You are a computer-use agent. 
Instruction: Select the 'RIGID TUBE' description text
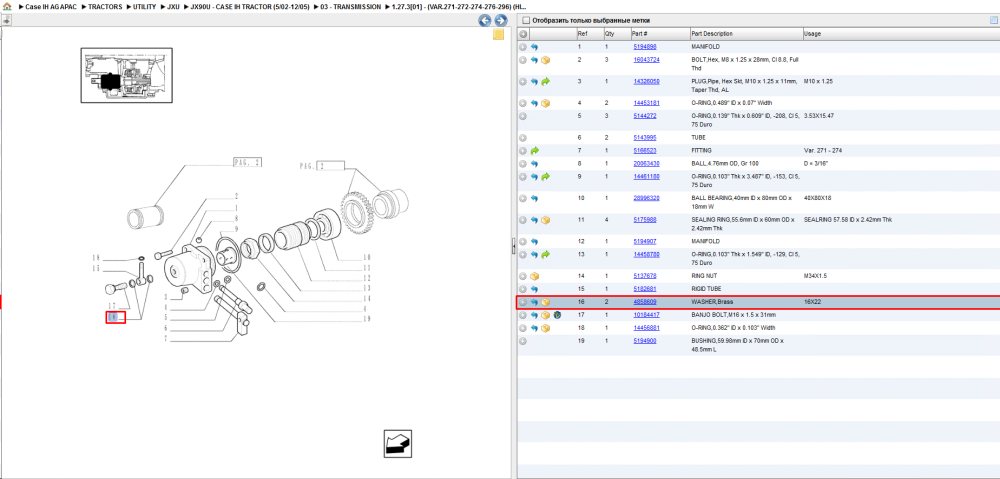706,289
